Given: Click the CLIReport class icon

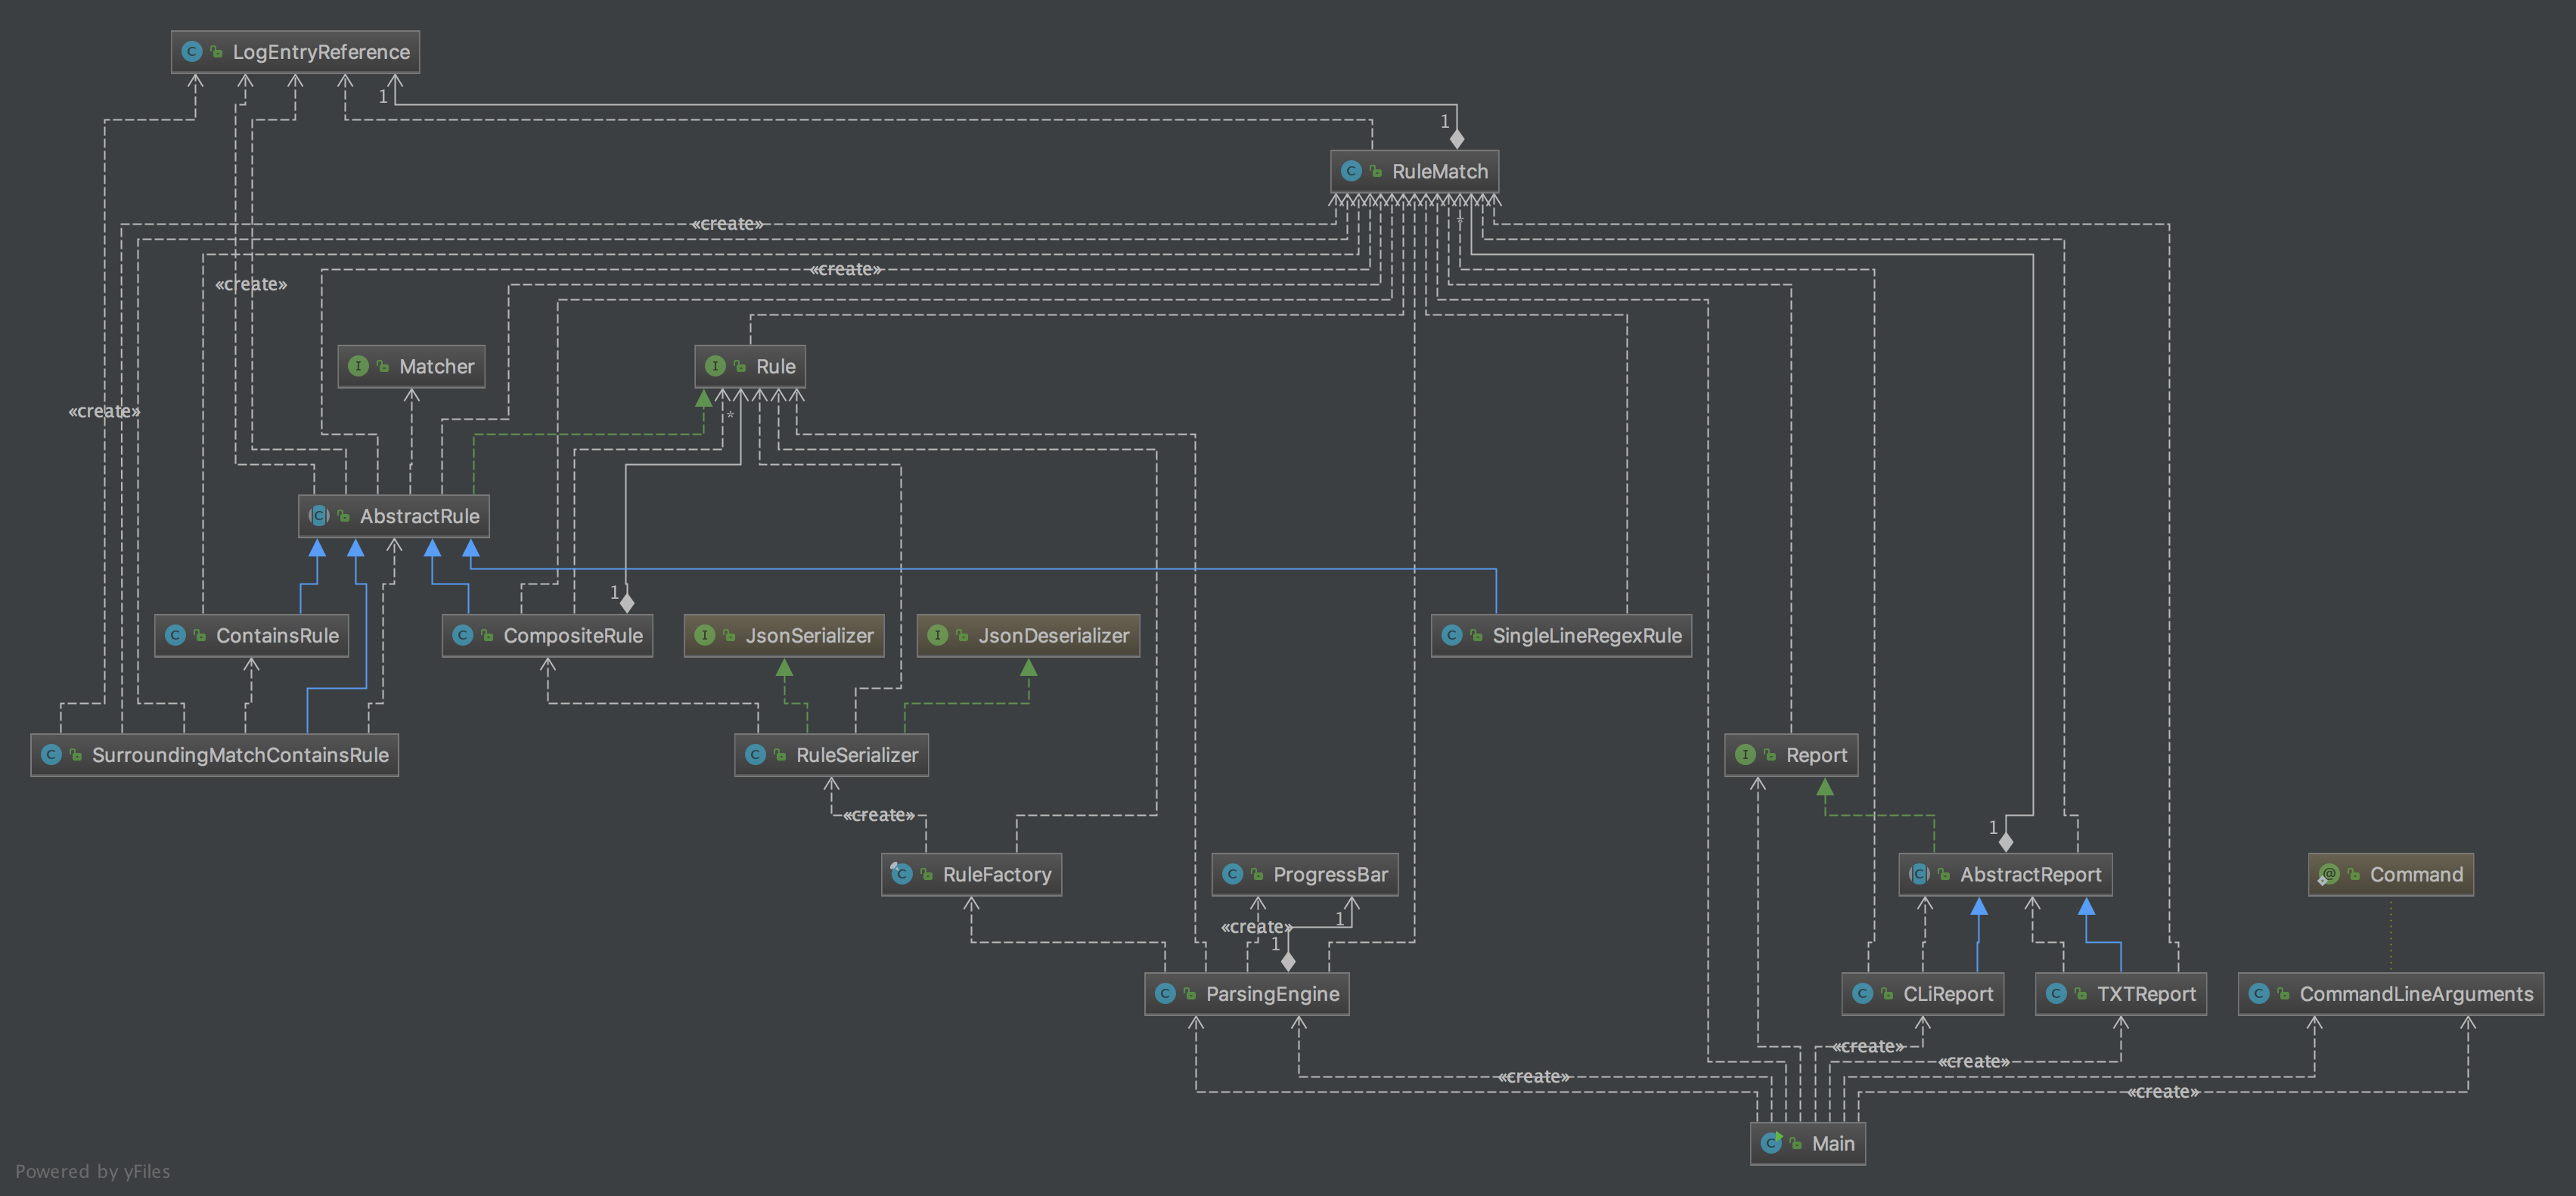Looking at the screenshot, I should [x=1862, y=994].
